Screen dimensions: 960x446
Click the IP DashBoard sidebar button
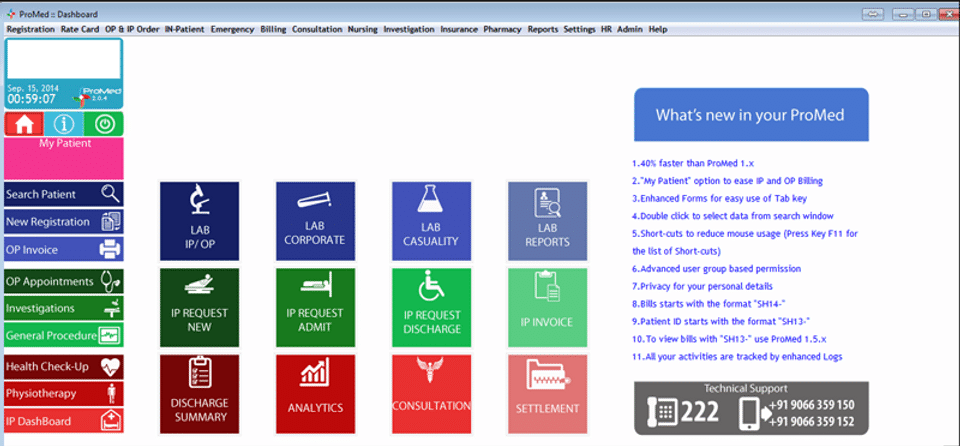(x=64, y=421)
